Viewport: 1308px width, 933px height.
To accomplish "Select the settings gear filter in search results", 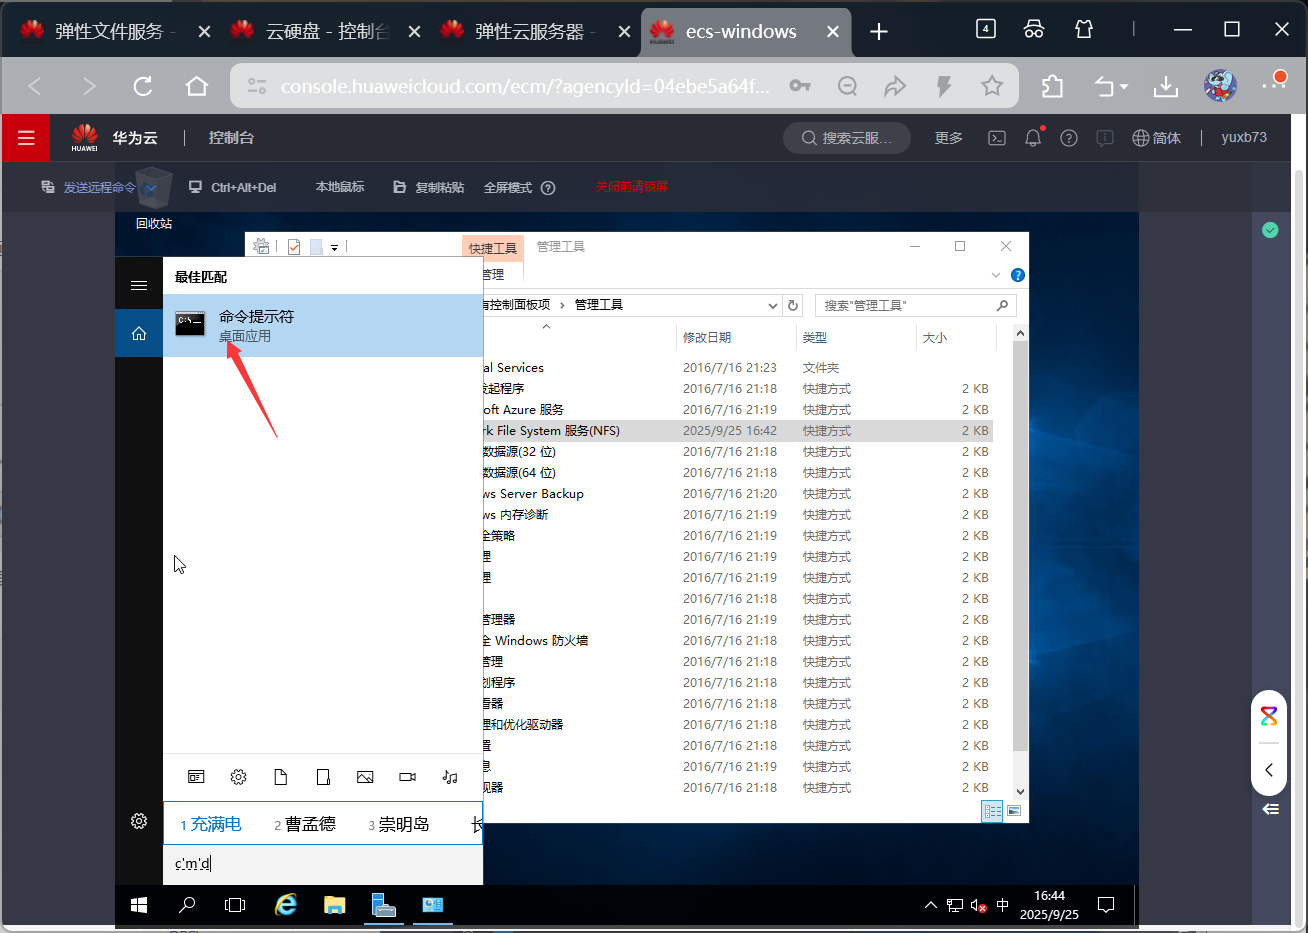I will point(238,777).
